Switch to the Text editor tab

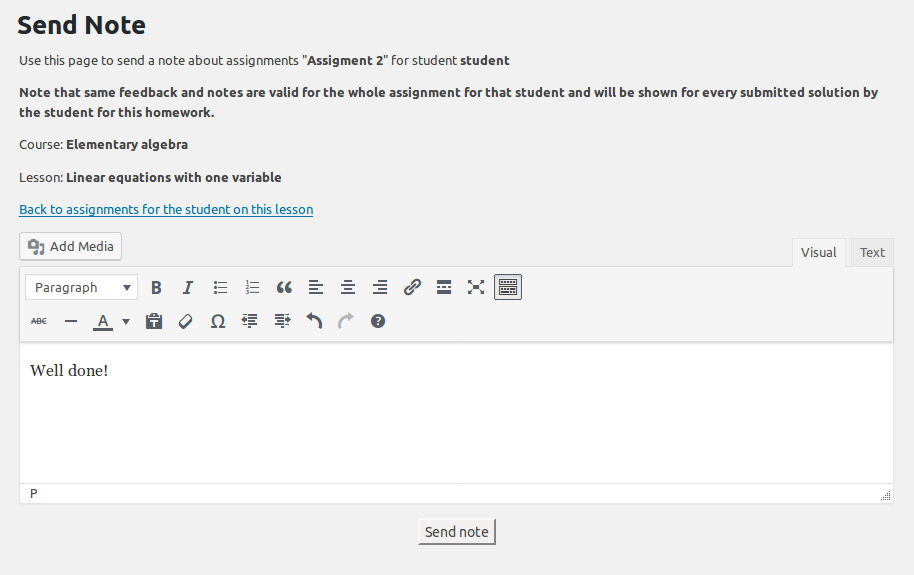872,253
